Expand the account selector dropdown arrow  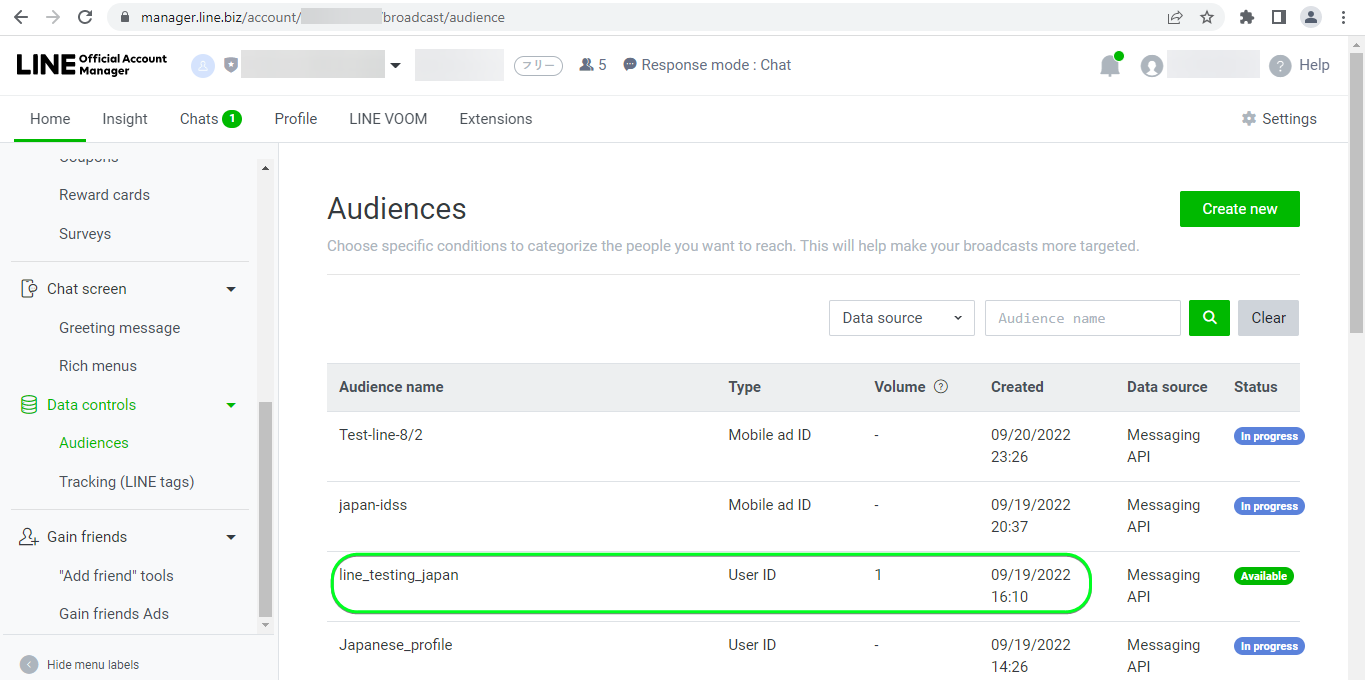click(395, 66)
